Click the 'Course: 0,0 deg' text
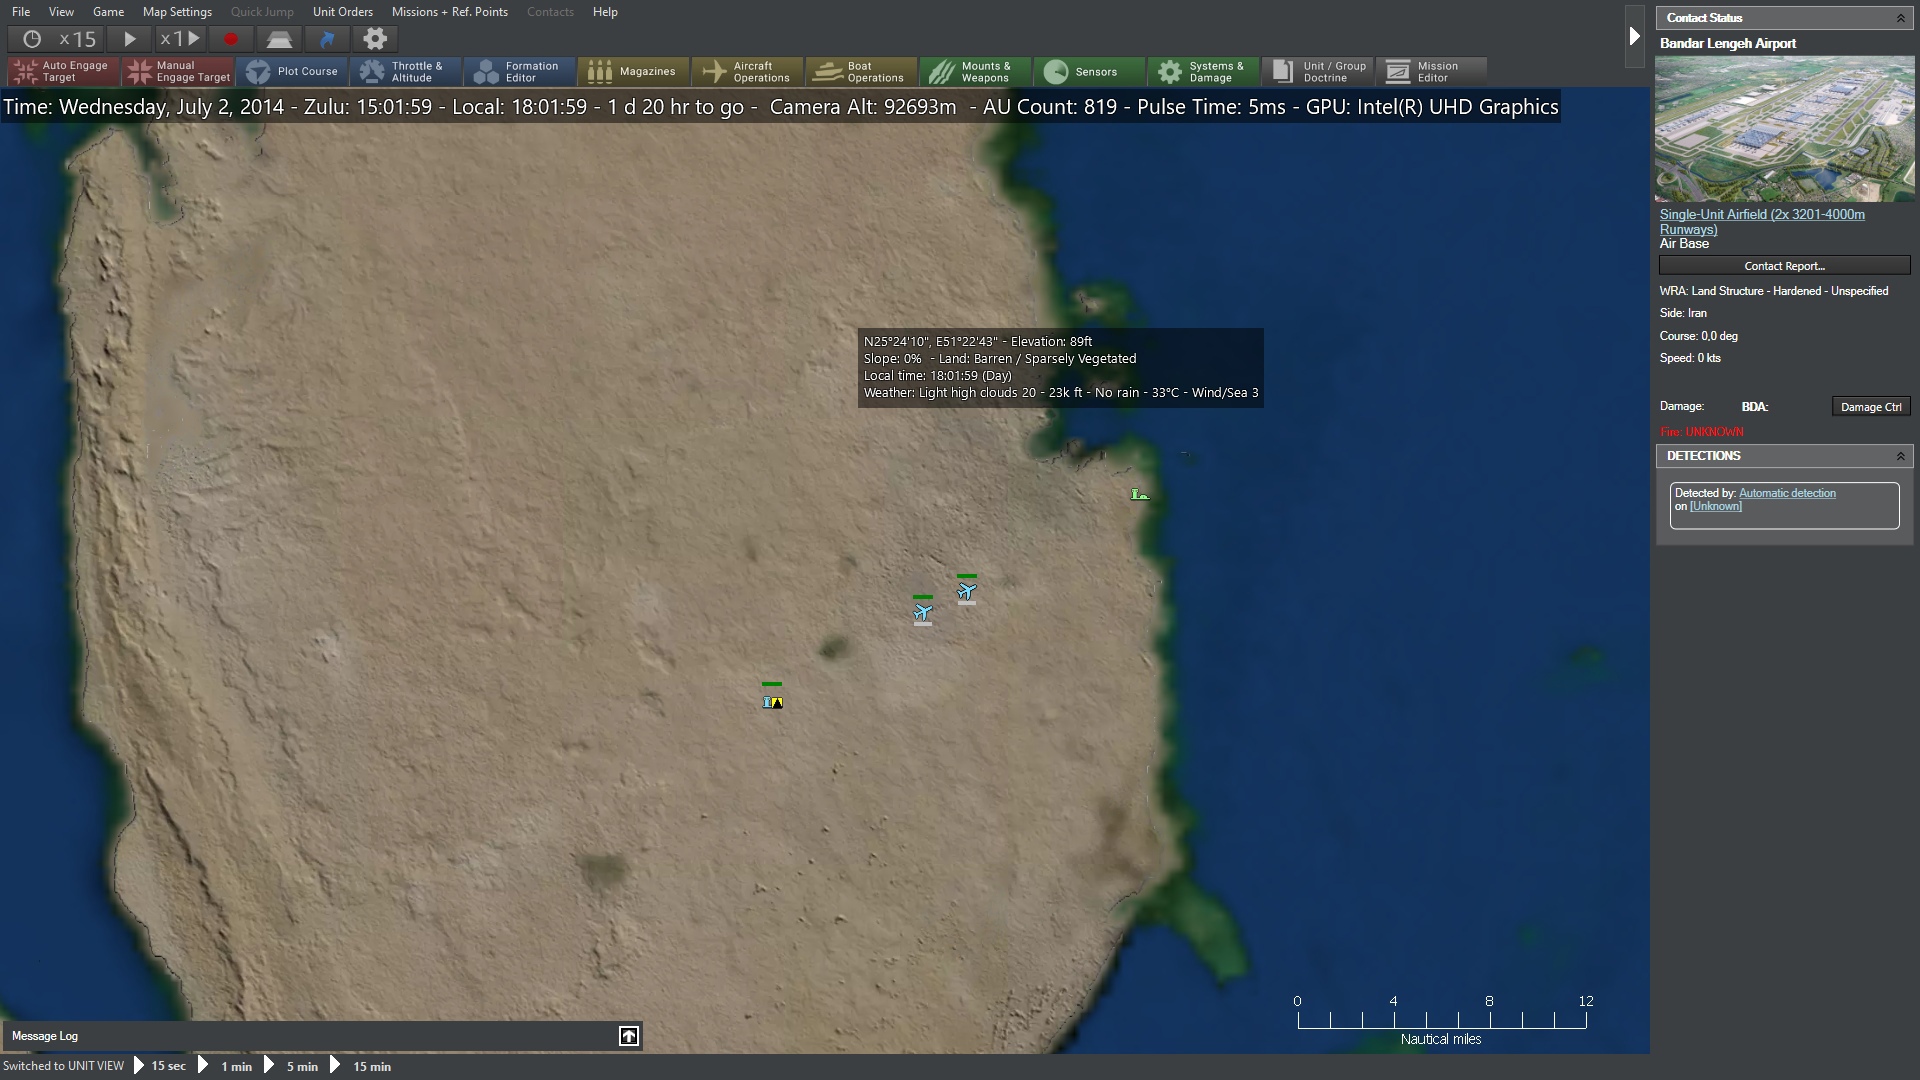The width and height of the screenshot is (1920, 1080). pyautogui.click(x=1699, y=336)
